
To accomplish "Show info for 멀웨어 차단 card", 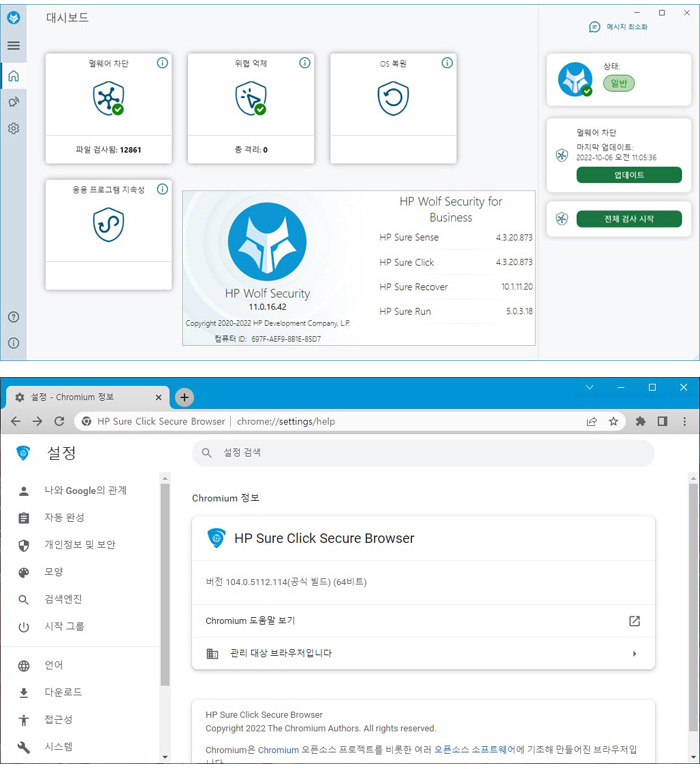I will click(x=162, y=63).
